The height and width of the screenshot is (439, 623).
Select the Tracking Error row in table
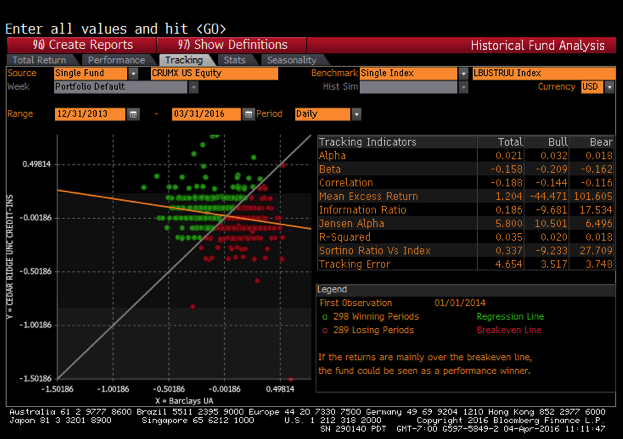(x=466, y=265)
